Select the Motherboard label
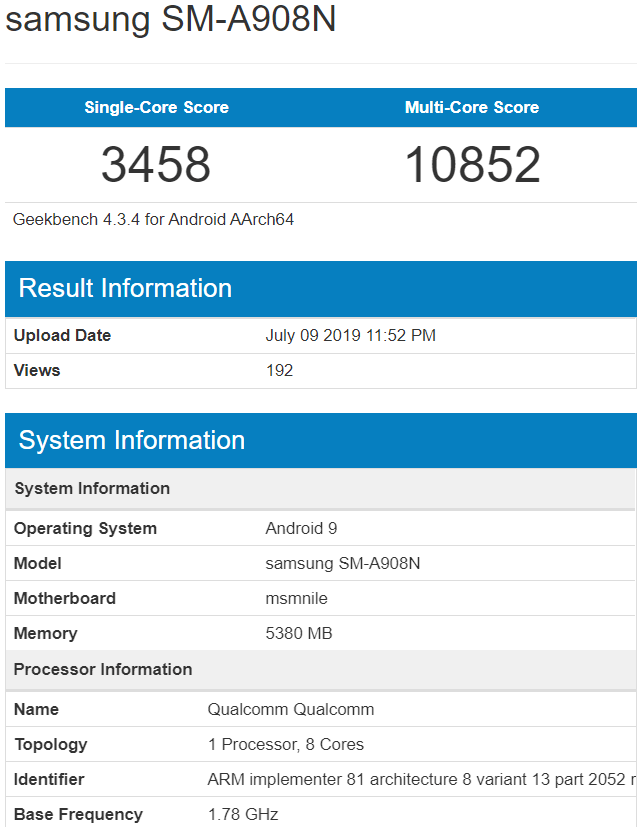The width and height of the screenshot is (639, 827). coord(64,598)
